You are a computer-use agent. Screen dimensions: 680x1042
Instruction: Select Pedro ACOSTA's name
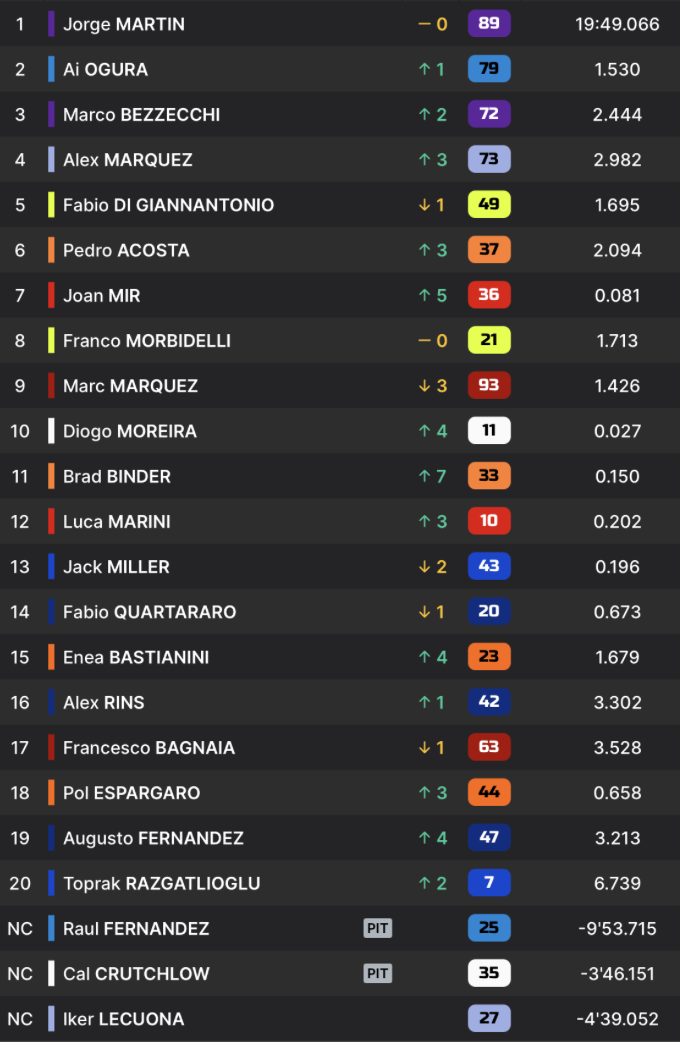[126, 250]
